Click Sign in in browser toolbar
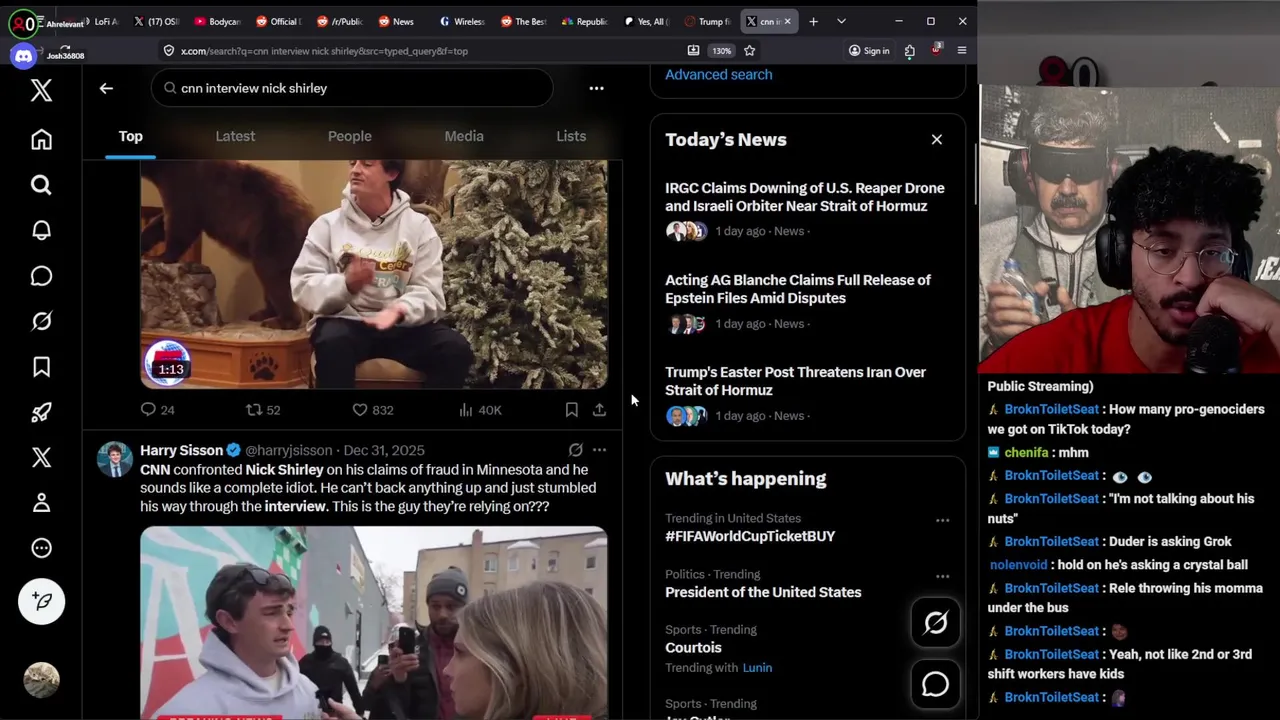The image size is (1280, 720). [x=868, y=51]
